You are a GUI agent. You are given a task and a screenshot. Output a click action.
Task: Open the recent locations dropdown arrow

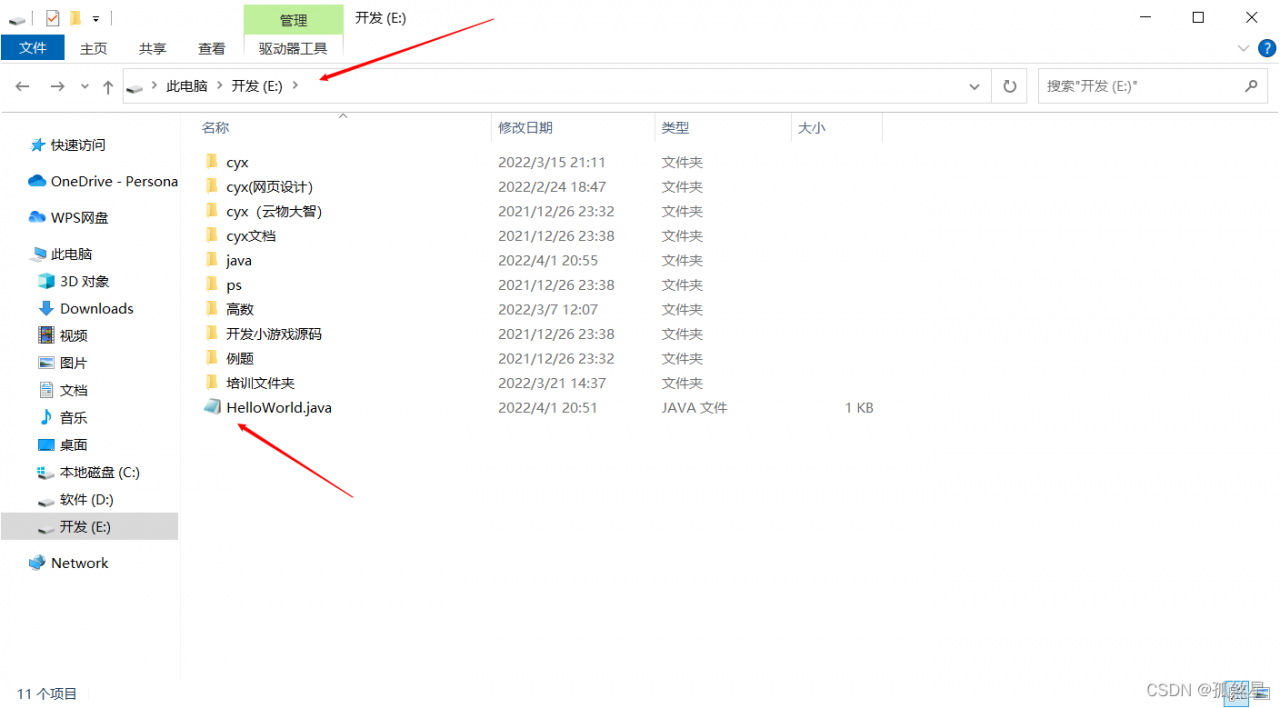click(85, 87)
